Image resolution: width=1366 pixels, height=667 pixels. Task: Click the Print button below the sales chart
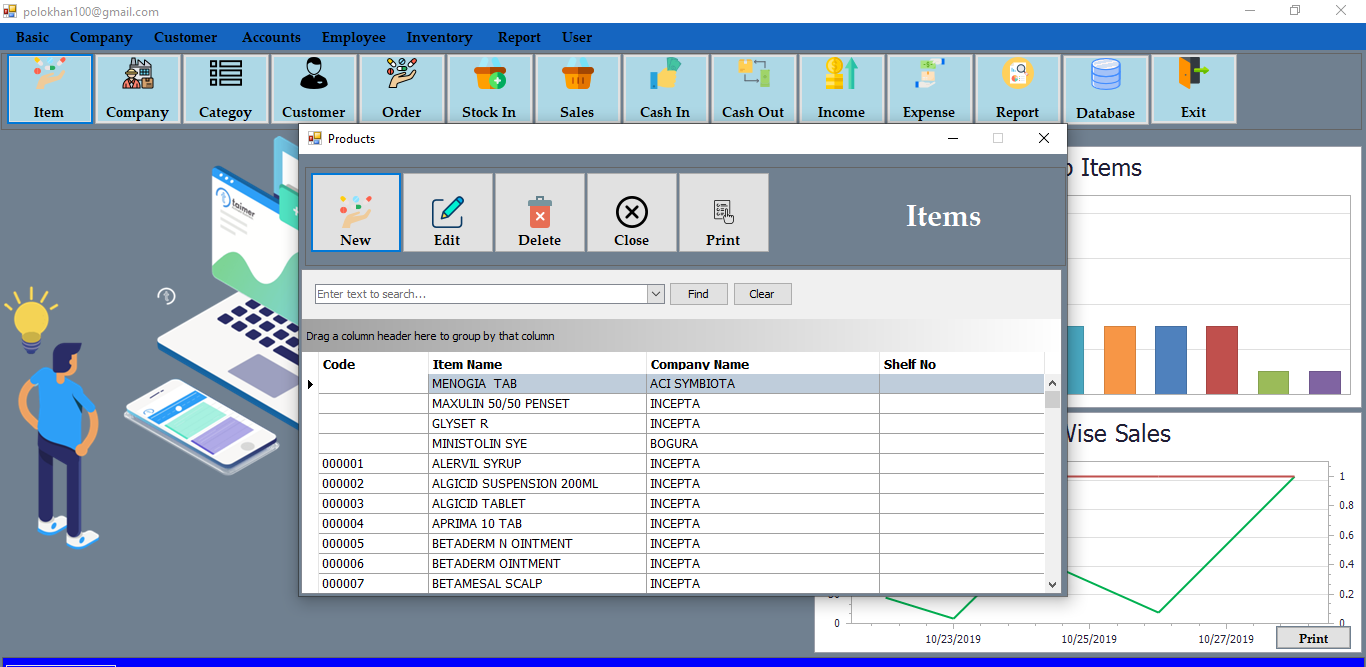pos(1313,638)
